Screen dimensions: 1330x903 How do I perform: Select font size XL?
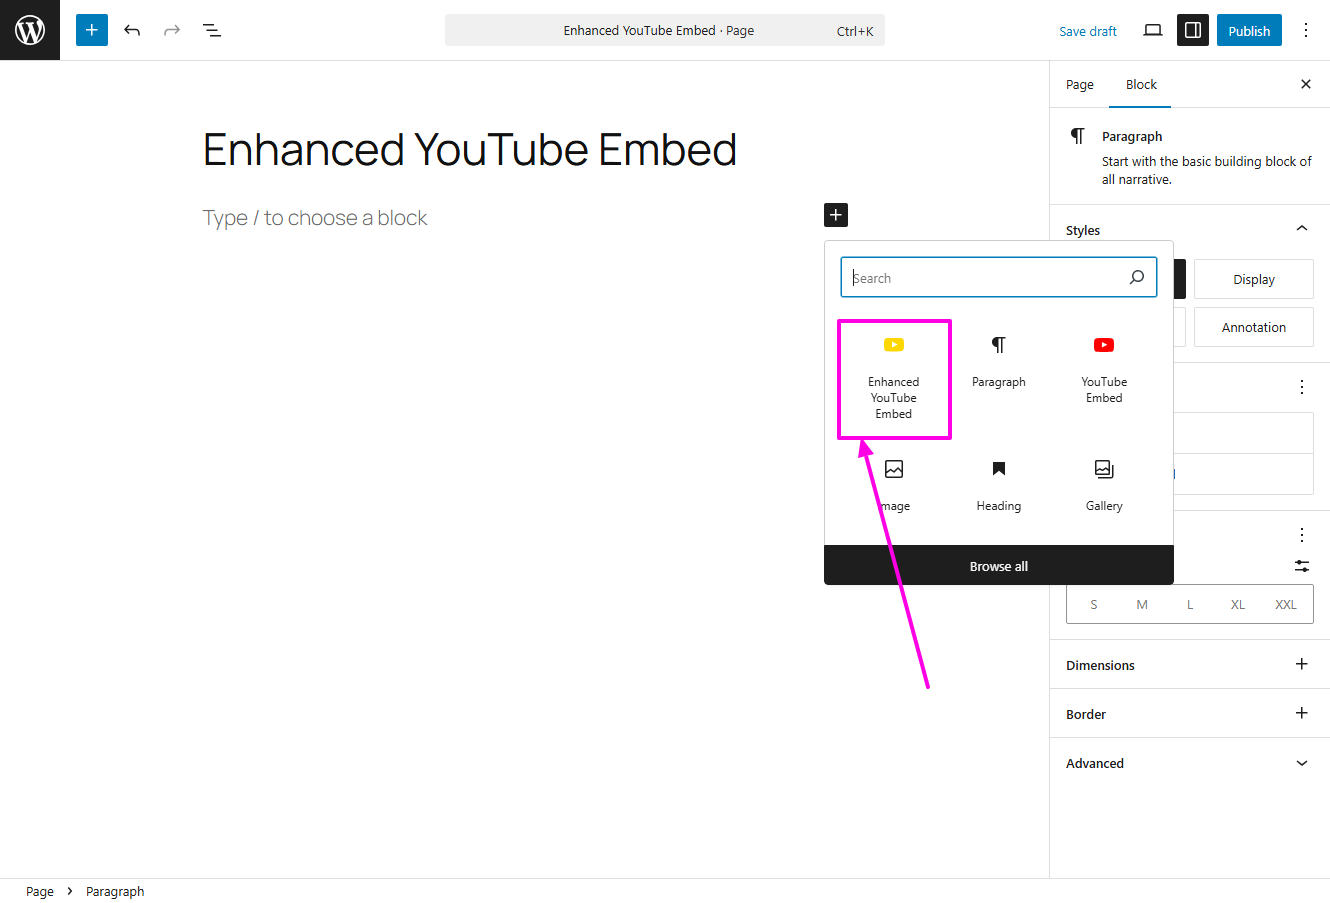tap(1238, 604)
